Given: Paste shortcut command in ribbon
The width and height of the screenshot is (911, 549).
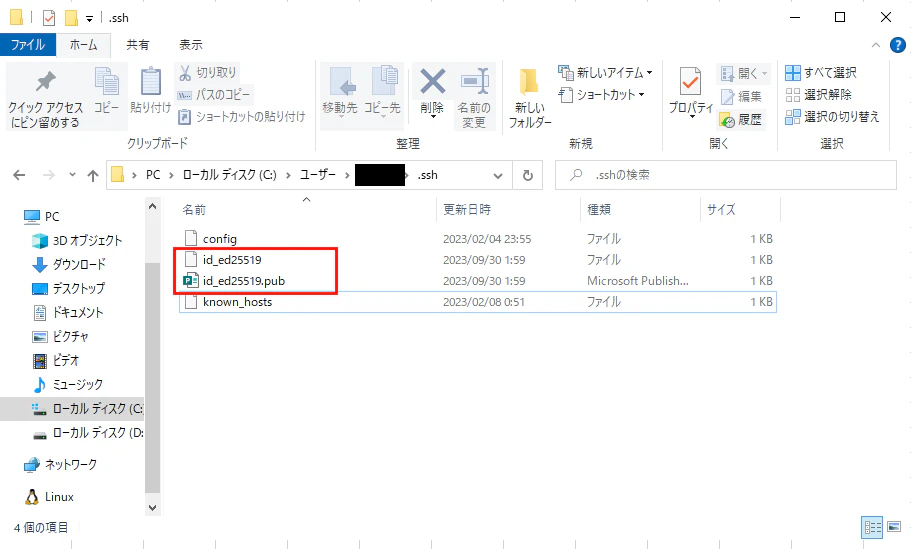Looking at the screenshot, I should click(242, 117).
